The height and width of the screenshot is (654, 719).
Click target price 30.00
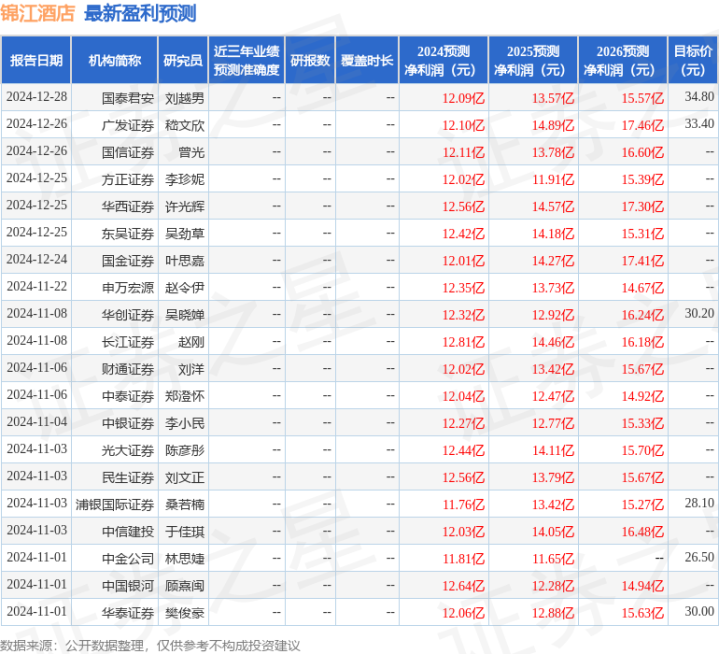point(699,611)
